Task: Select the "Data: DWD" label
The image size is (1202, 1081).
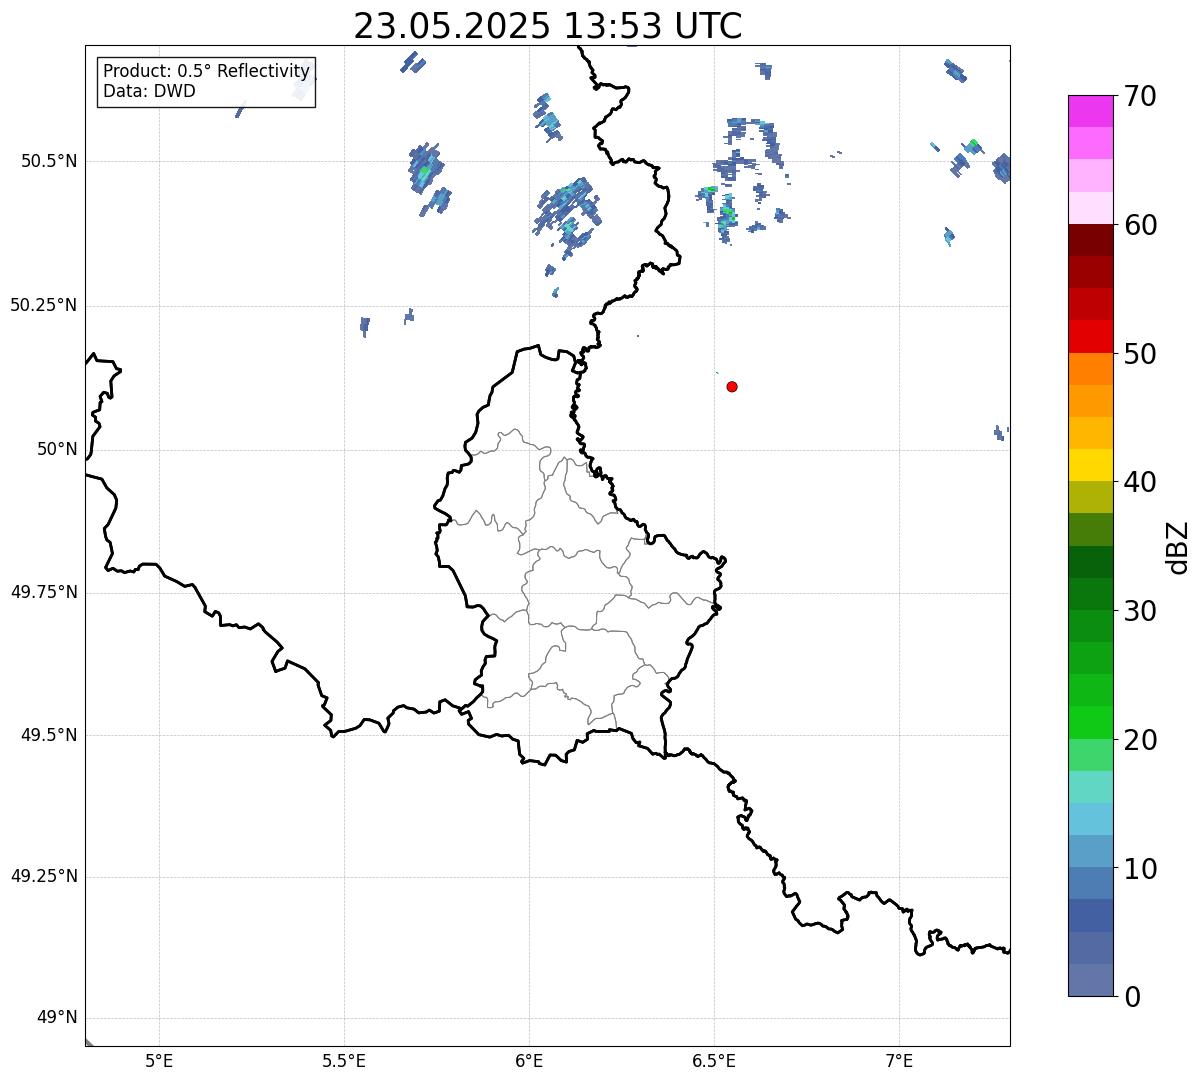Action: tap(150, 91)
